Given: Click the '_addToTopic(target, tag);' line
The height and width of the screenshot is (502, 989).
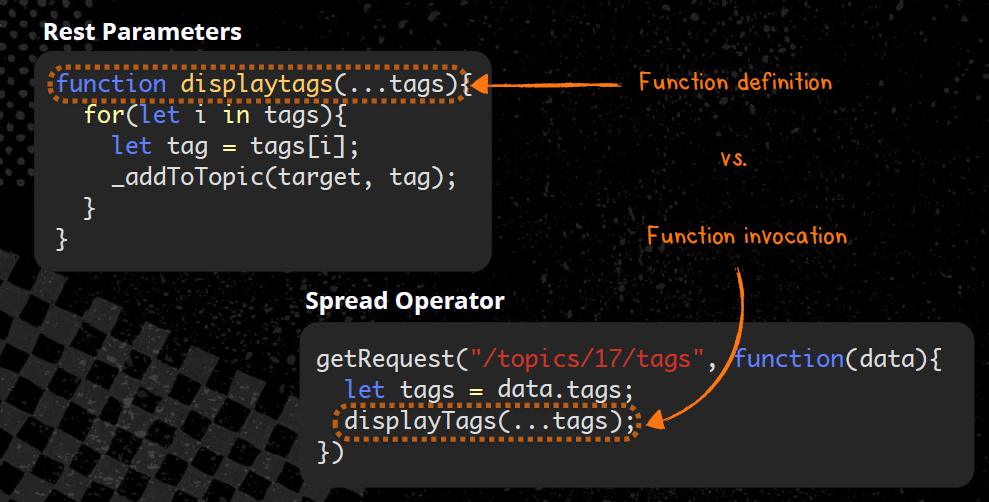Looking at the screenshot, I should [x=284, y=177].
